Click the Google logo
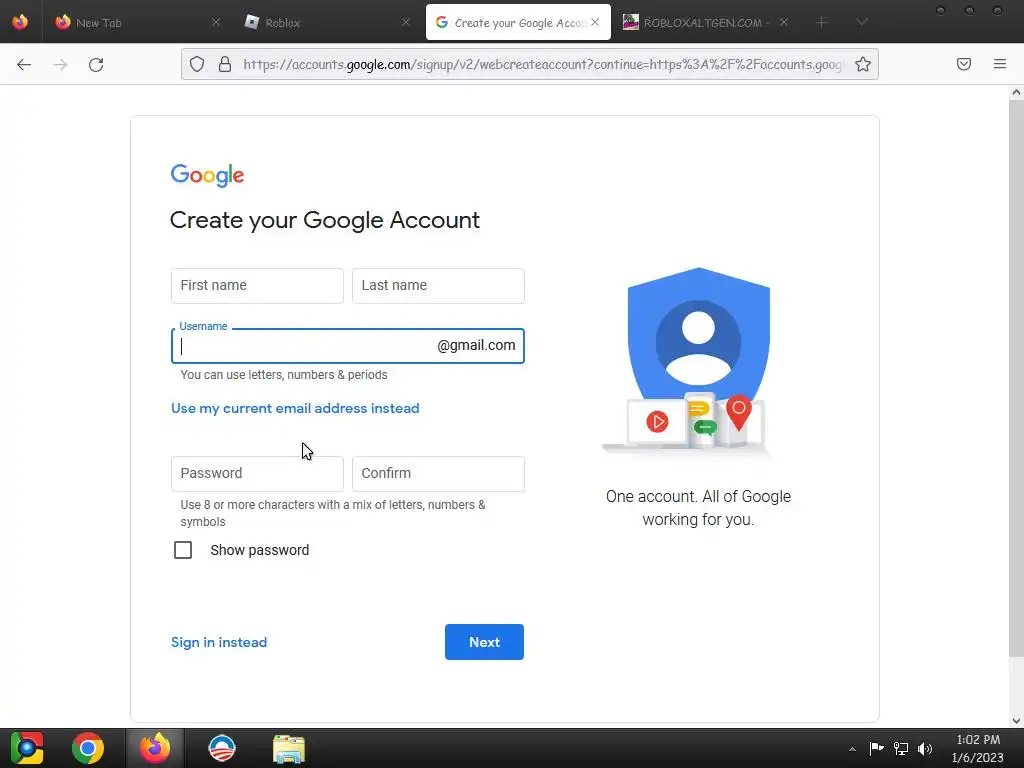 pyautogui.click(x=207, y=175)
